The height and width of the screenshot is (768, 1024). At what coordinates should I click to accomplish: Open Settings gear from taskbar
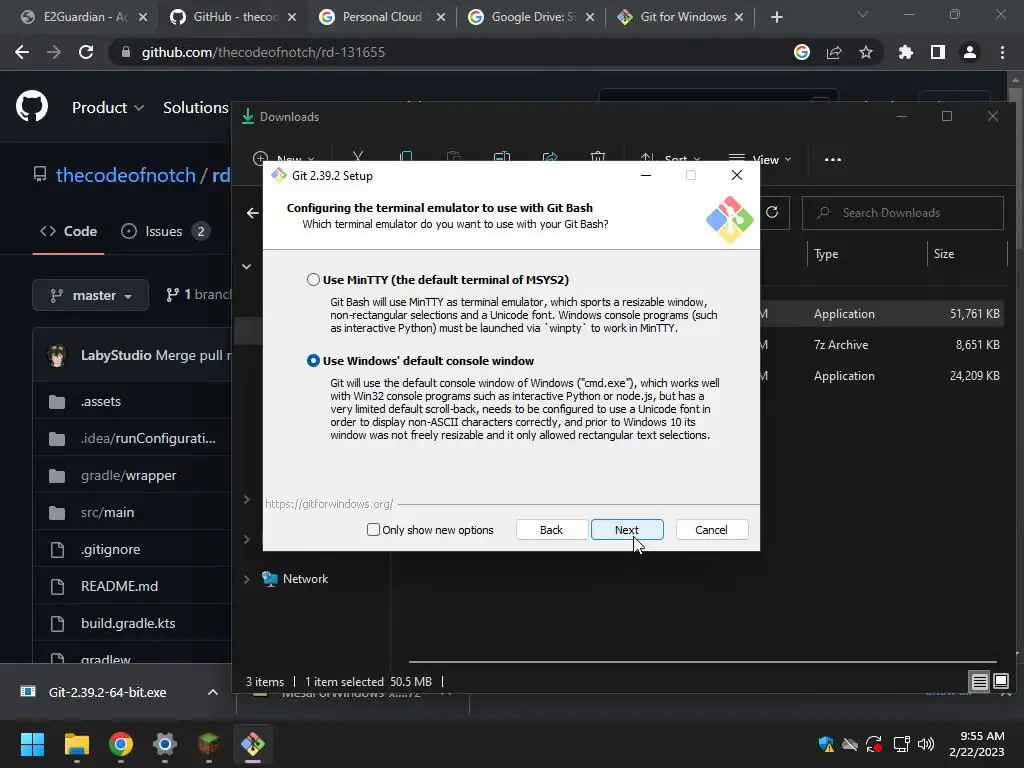click(165, 744)
